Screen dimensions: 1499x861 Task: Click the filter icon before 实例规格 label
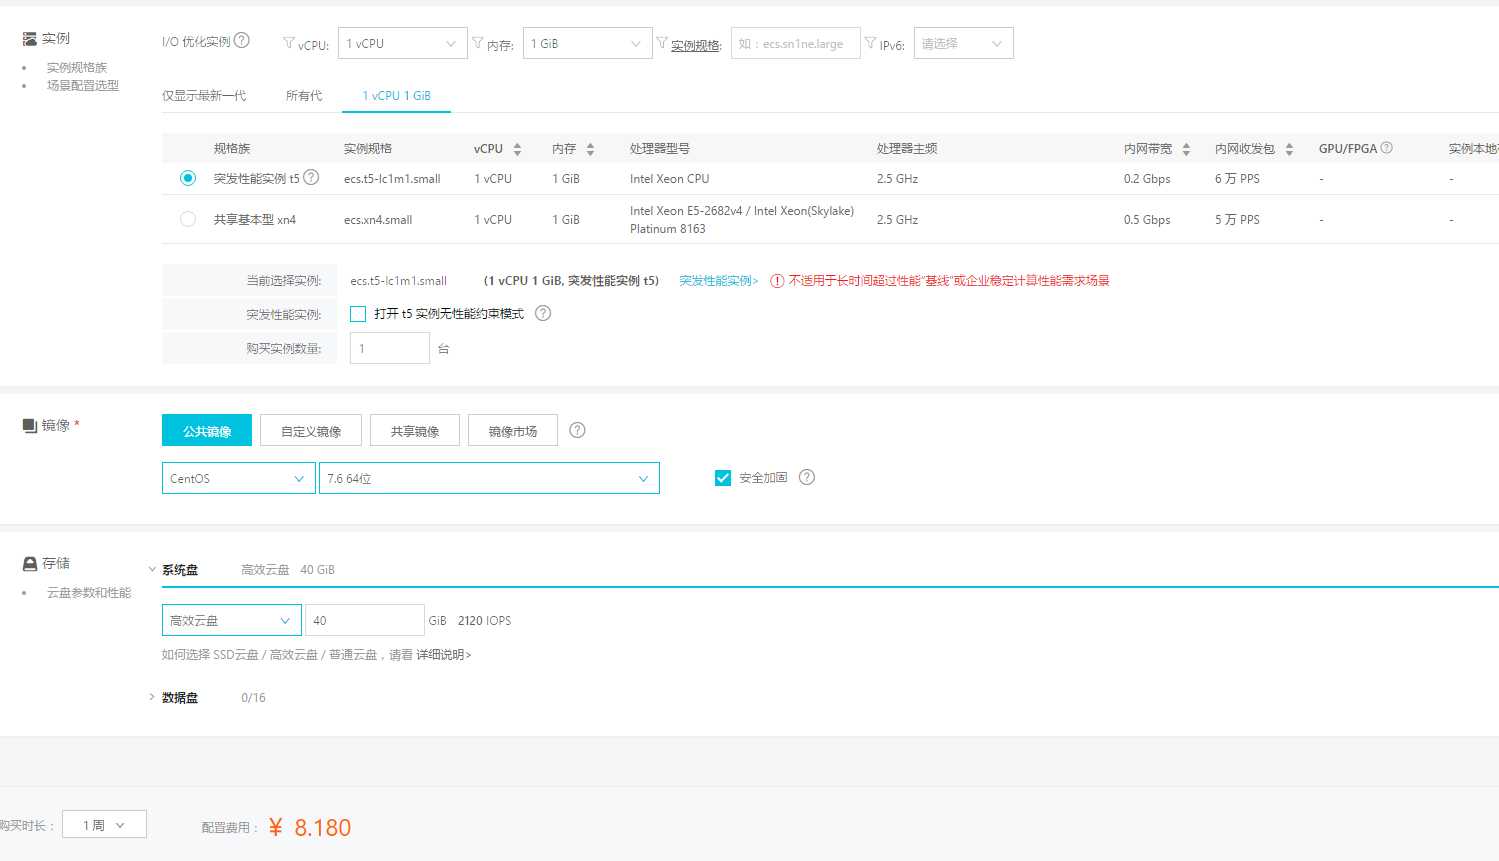(662, 43)
